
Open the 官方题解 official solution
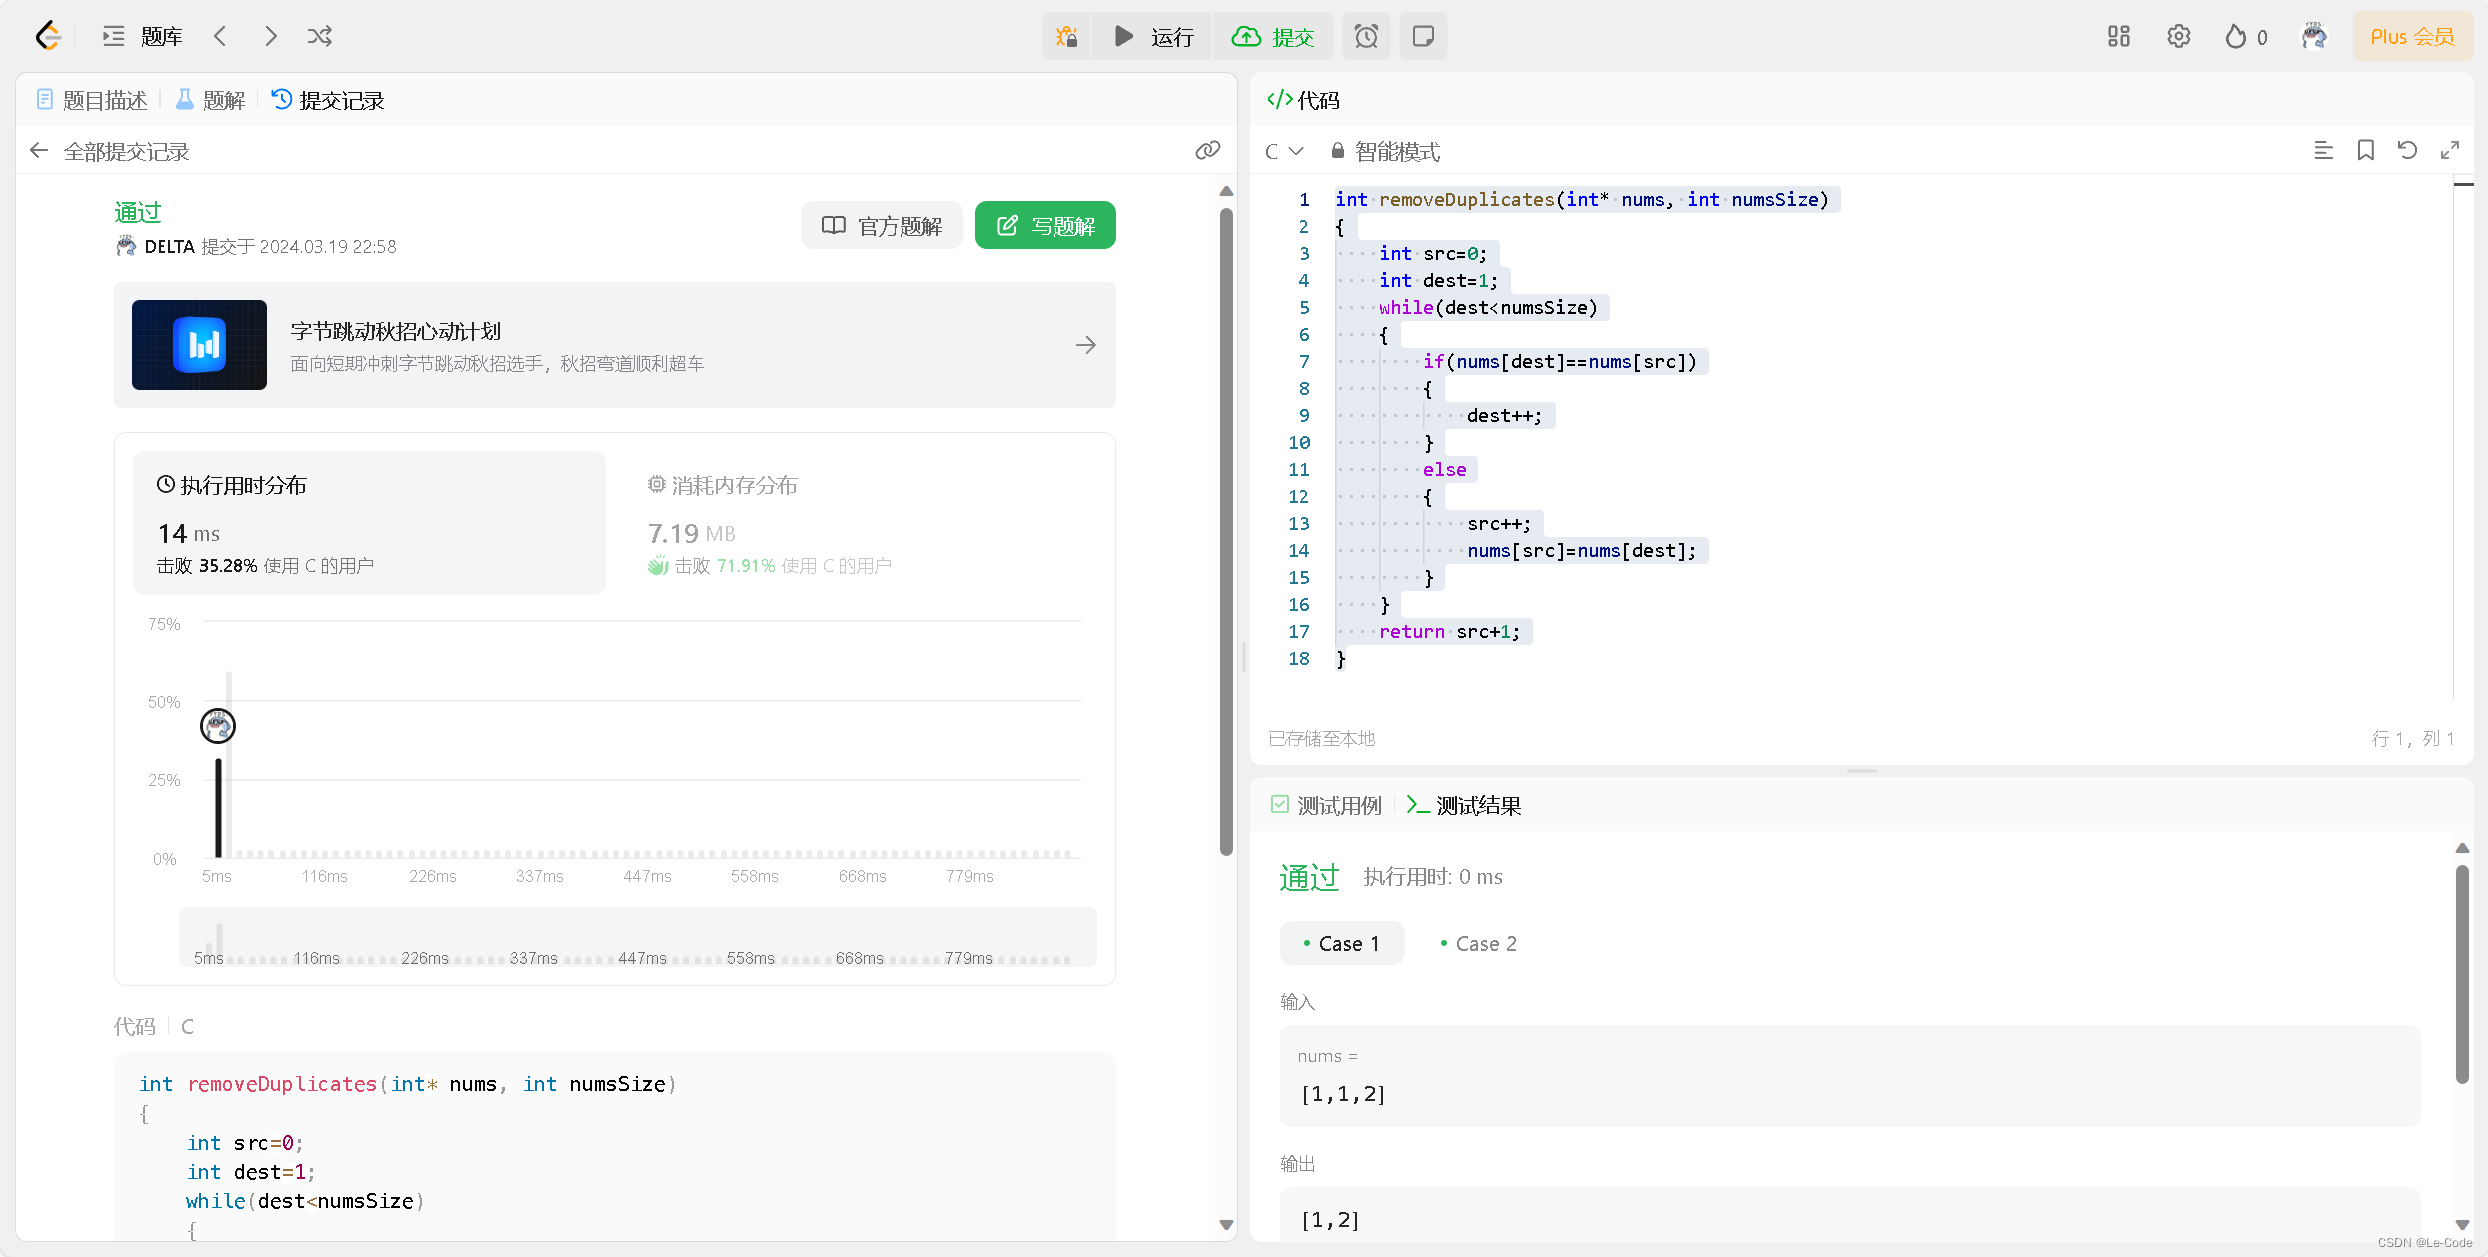(x=881, y=226)
